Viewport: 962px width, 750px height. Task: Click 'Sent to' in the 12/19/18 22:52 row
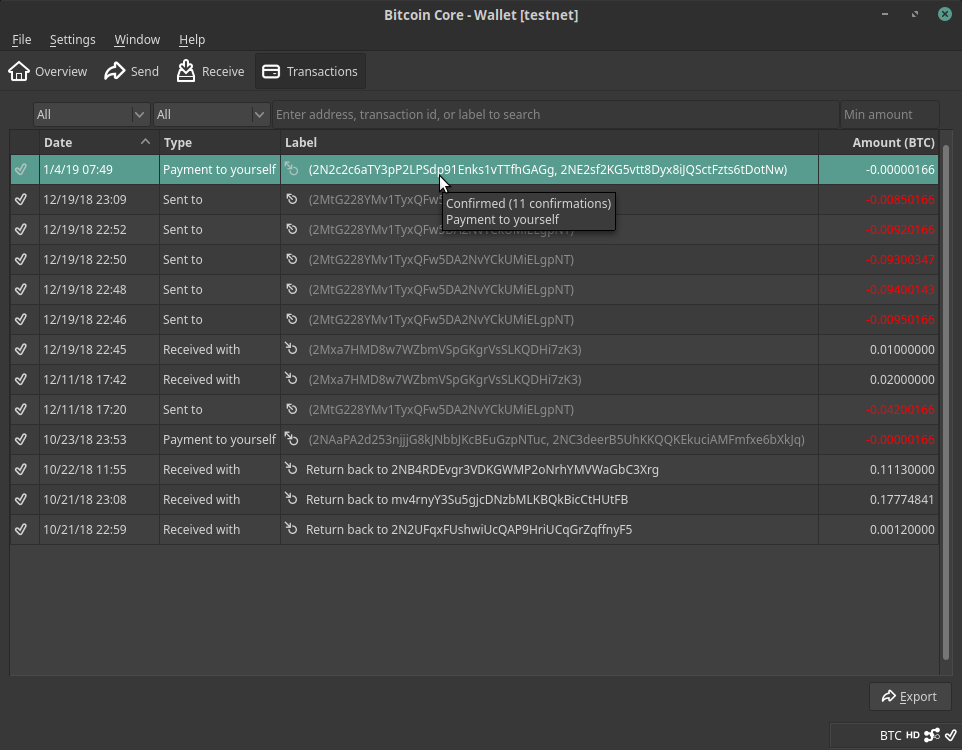(182, 229)
